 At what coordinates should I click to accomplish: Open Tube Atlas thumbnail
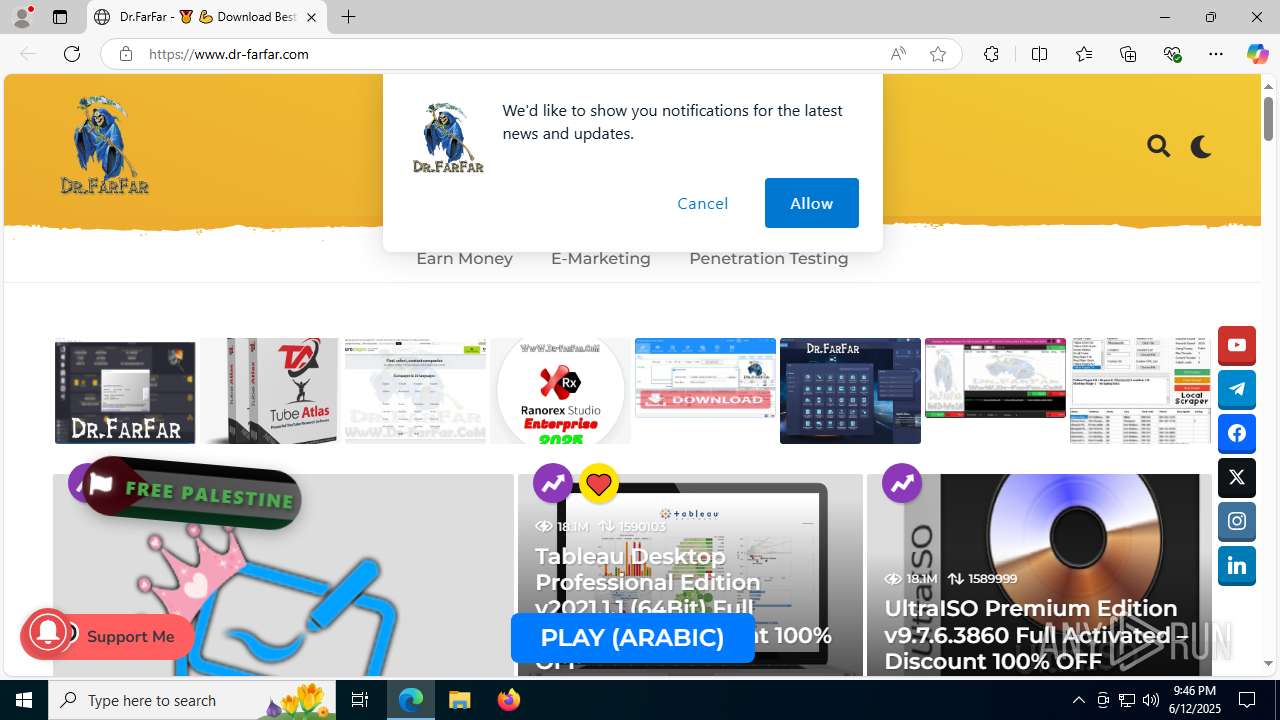point(269,390)
